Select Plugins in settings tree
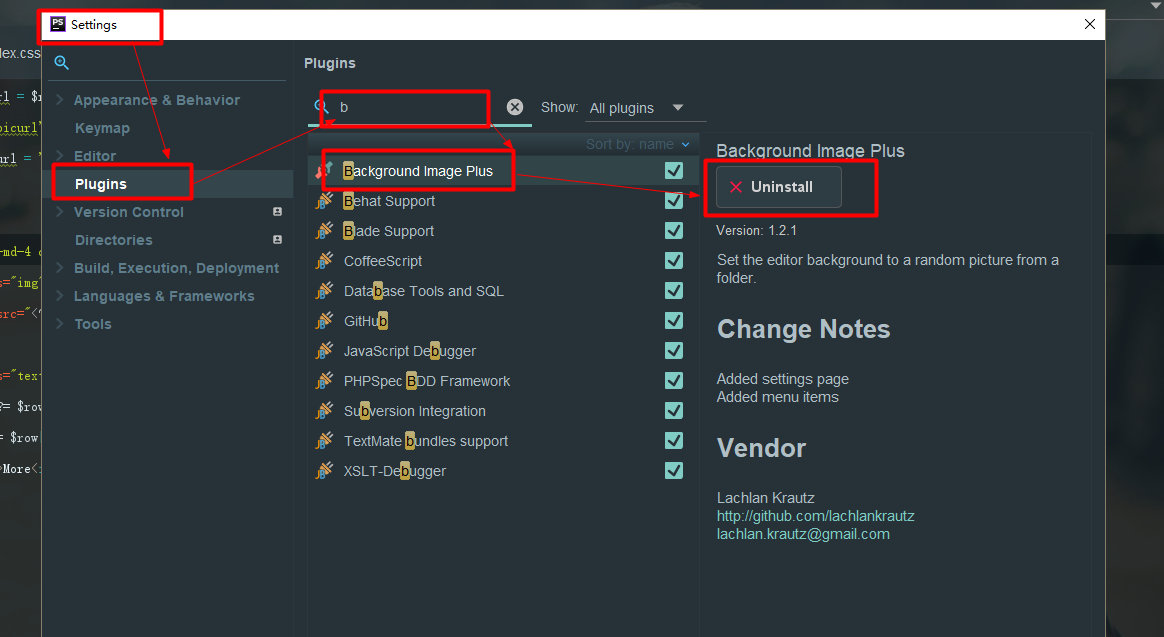 (x=100, y=184)
